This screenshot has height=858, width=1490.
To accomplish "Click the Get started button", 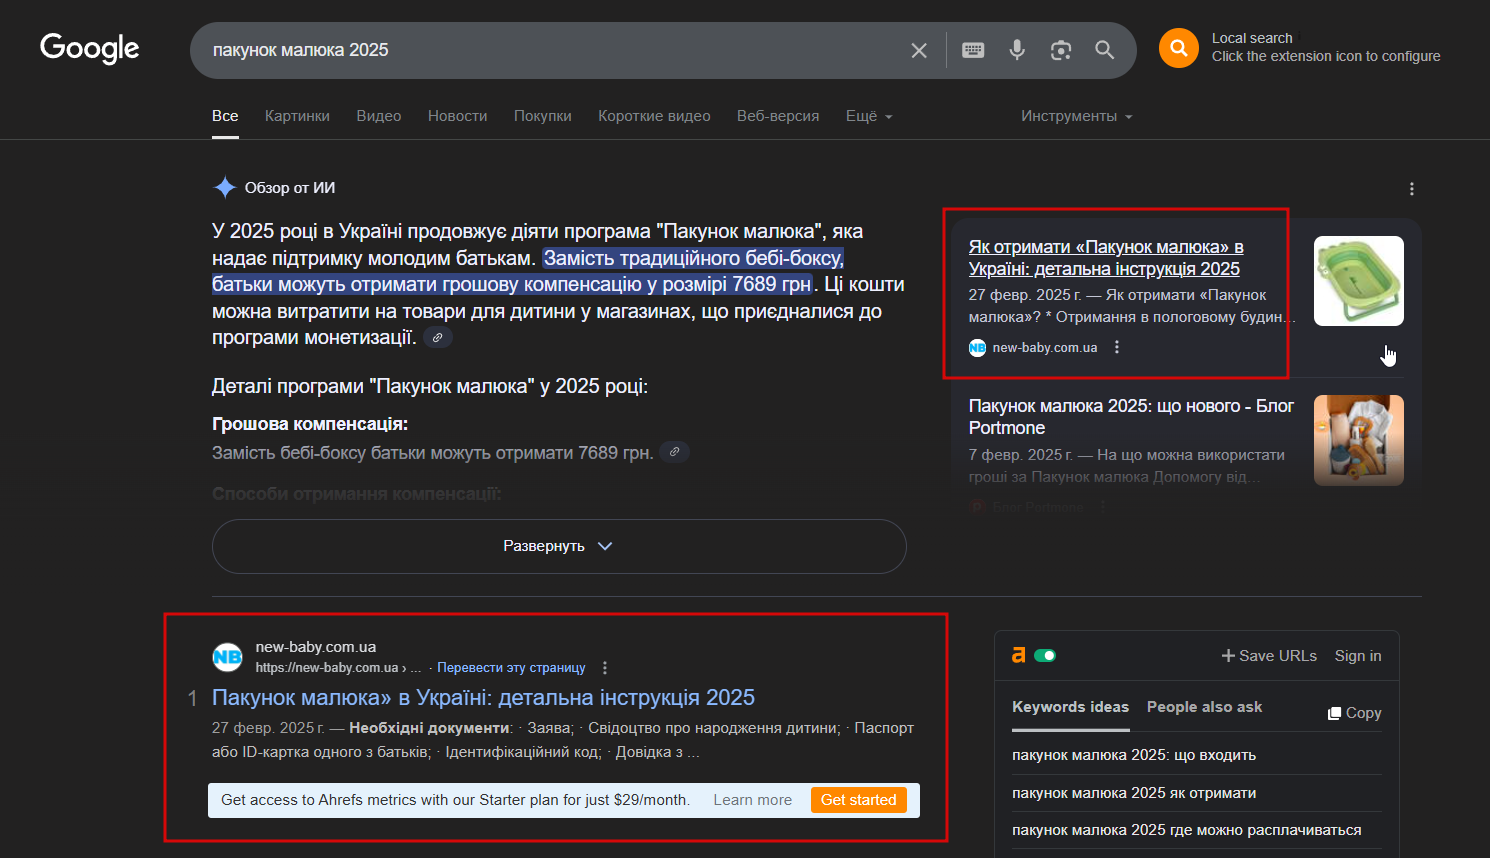I will tap(859, 800).
